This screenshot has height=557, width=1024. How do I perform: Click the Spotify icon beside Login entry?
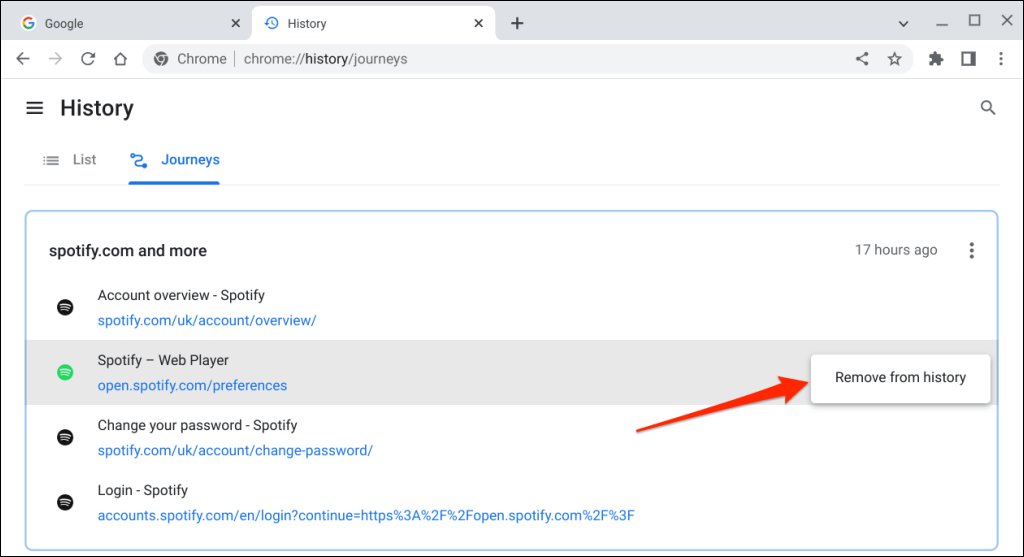[65, 502]
